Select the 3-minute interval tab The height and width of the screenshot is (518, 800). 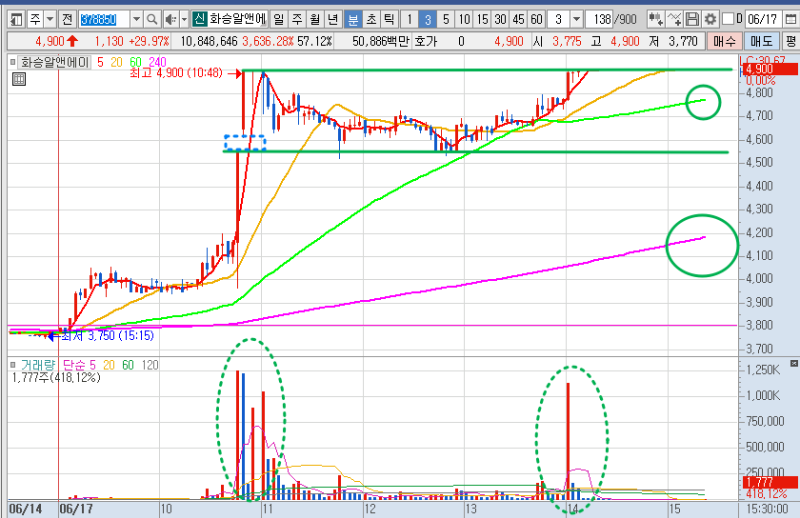pyautogui.click(x=428, y=19)
